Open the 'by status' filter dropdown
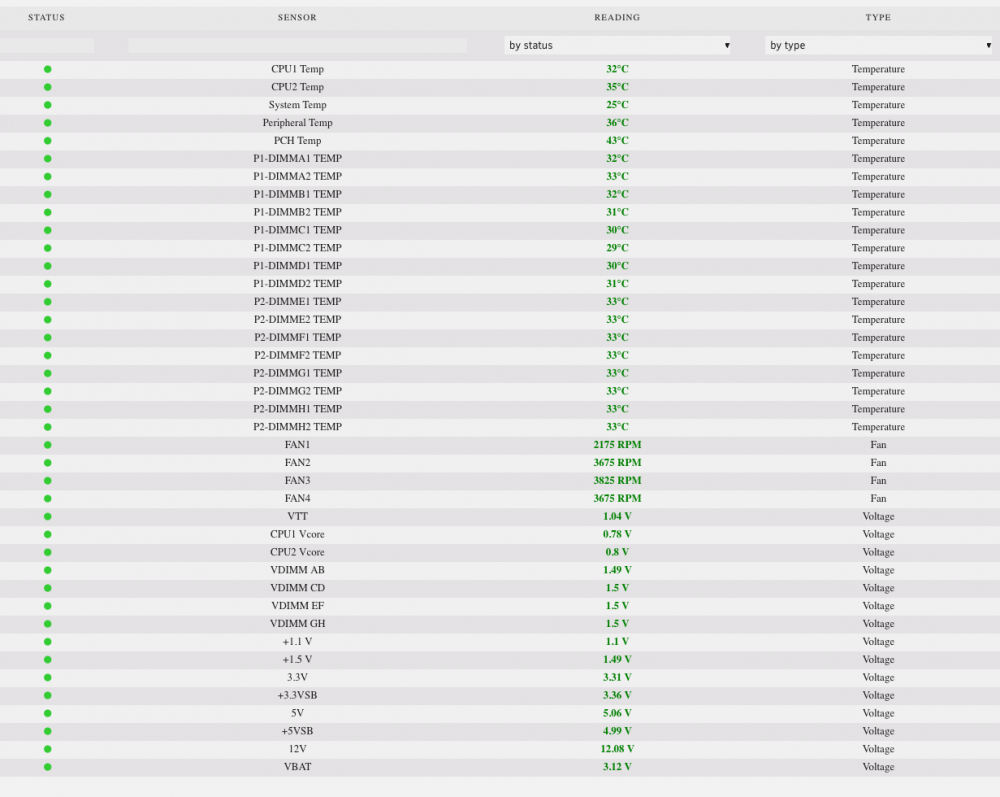 click(617, 45)
